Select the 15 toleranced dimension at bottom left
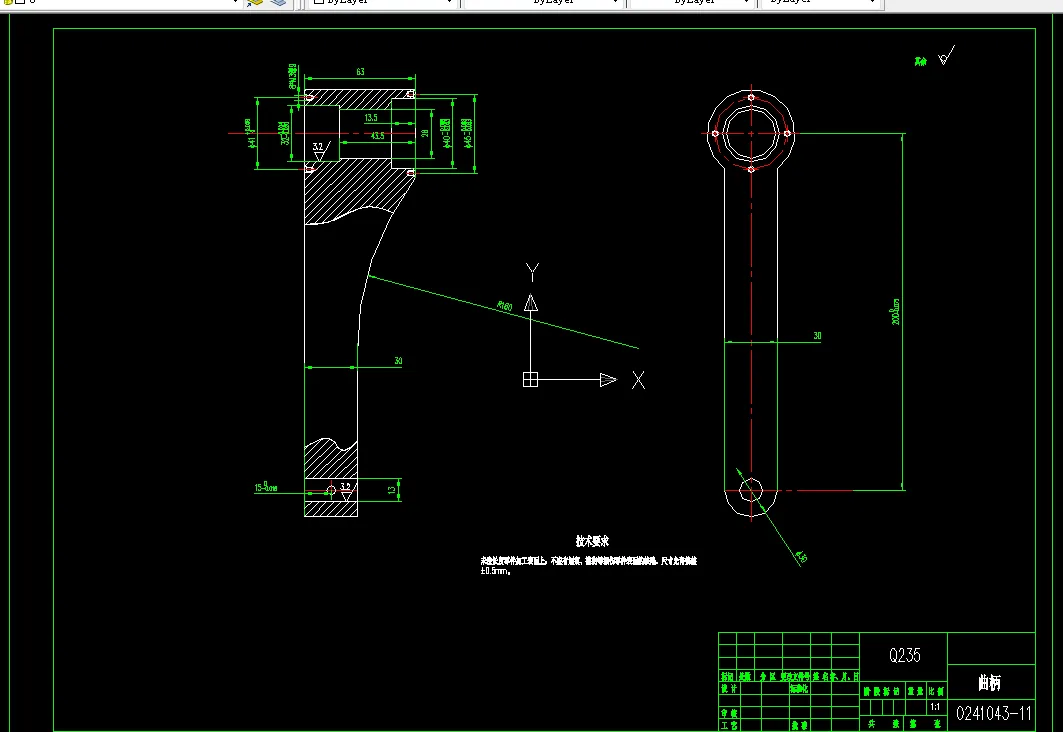Image resolution: width=1063 pixels, height=732 pixels. pyautogui.click(x=266, y=487)
